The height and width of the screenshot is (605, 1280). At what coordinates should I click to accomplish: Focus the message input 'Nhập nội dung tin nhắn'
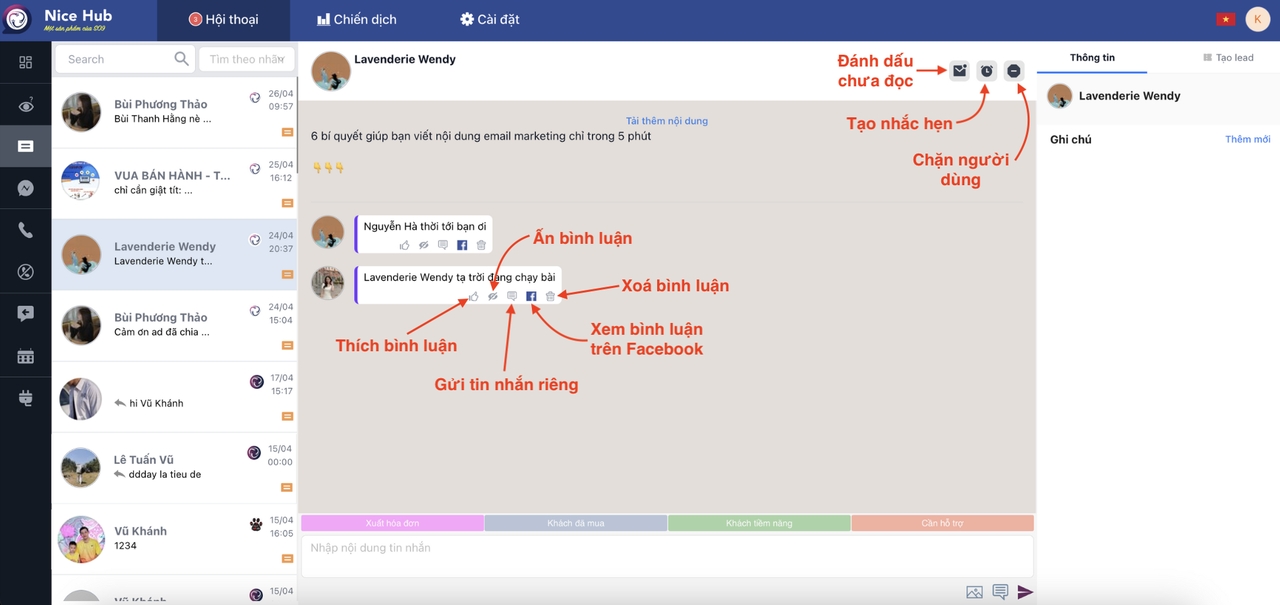(x=667, y=555)
